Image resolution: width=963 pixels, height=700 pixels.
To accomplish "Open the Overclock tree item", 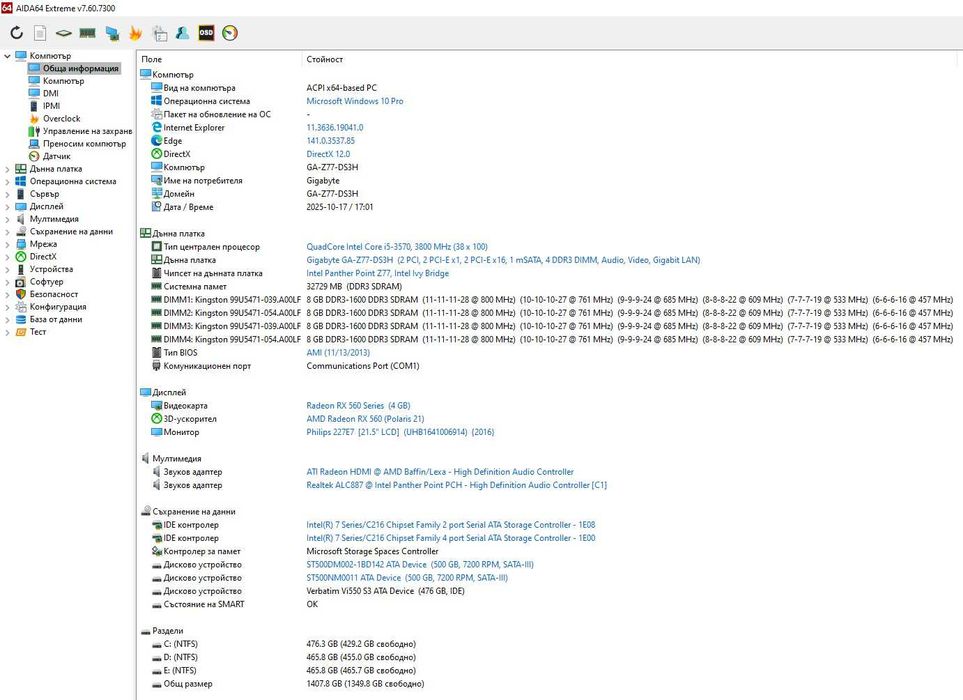I will pyautogui.click(x=61, y=119).
